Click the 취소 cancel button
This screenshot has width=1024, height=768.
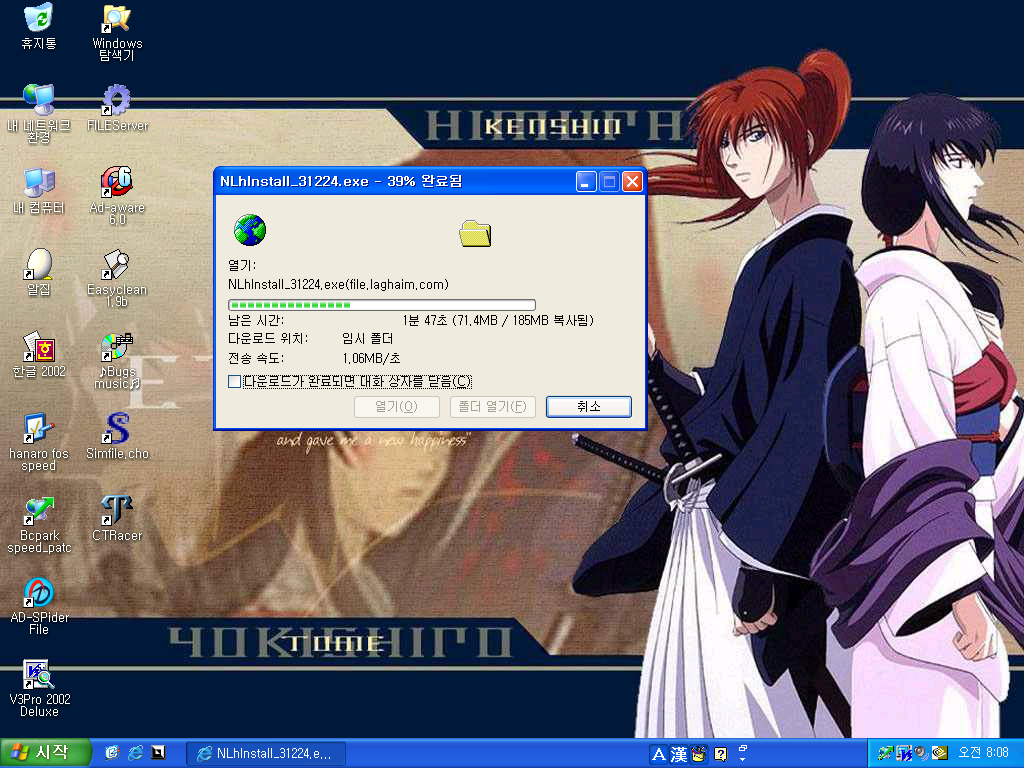[x=588, y=406]
